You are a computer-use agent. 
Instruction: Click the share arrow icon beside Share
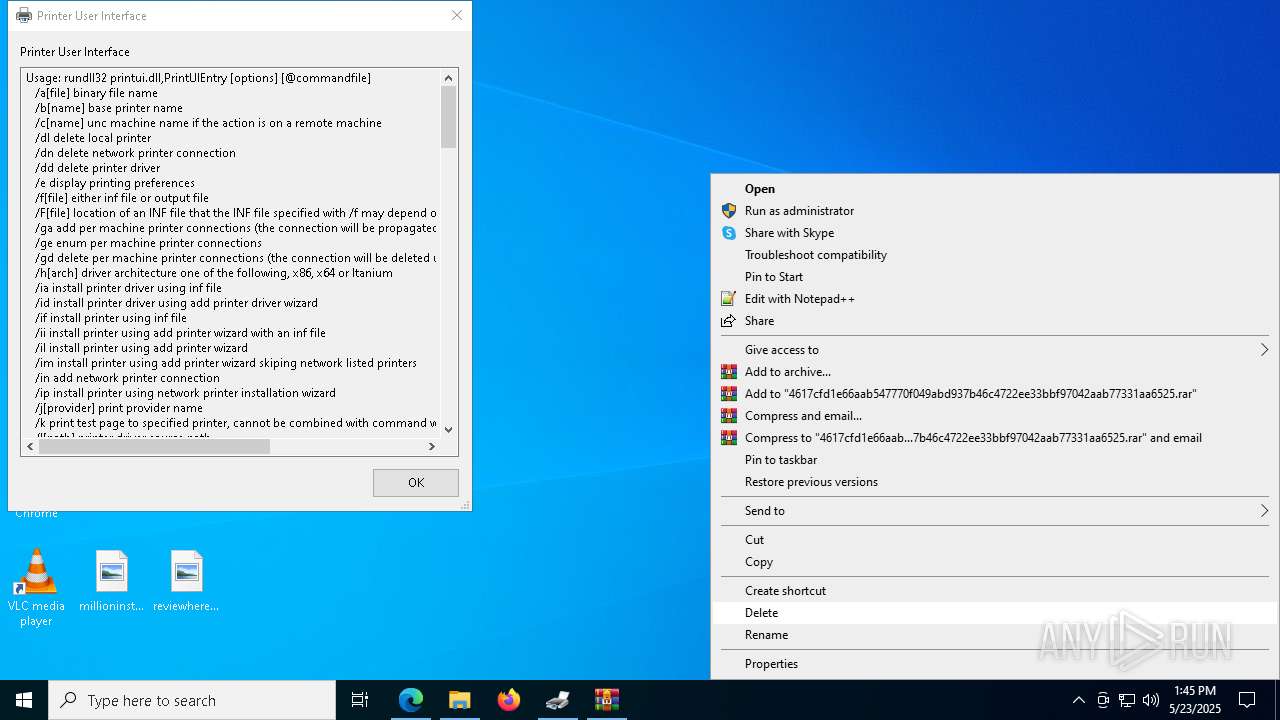pos(729,321)
